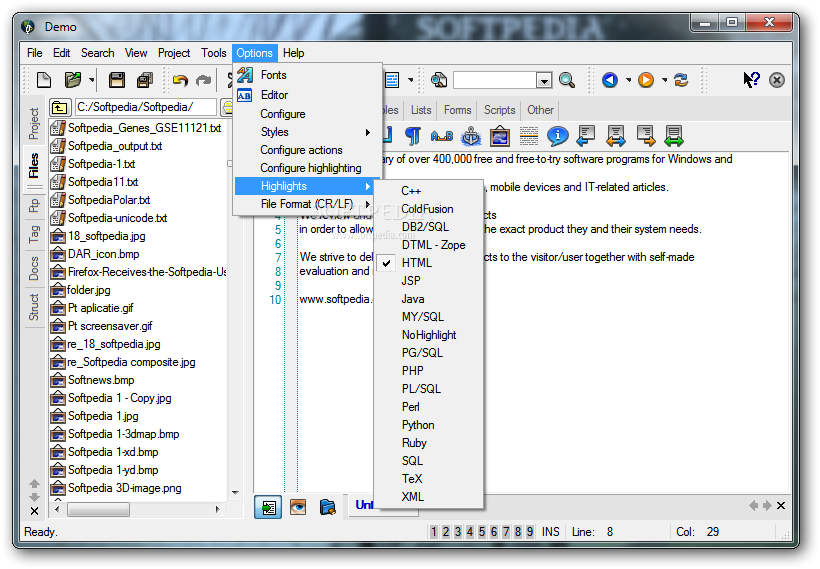Choose XML from the Highlights list
The height and width of the screenshot is (569, 820).
click(x=428, y=497)
